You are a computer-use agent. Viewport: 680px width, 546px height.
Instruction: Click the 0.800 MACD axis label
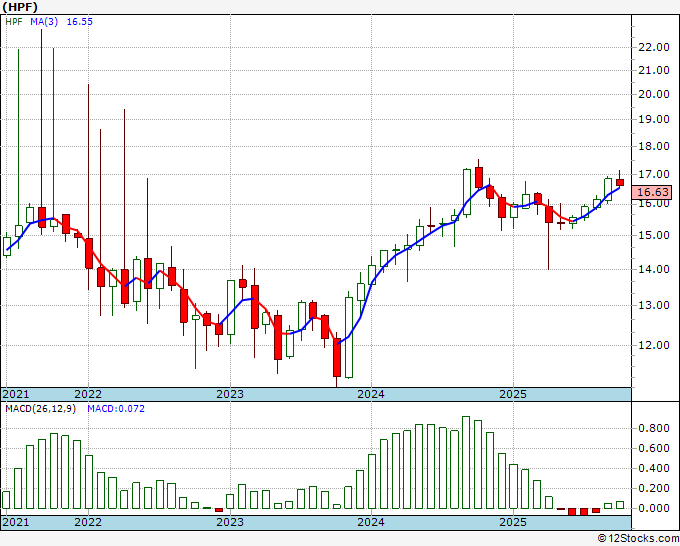coord(654,428)
